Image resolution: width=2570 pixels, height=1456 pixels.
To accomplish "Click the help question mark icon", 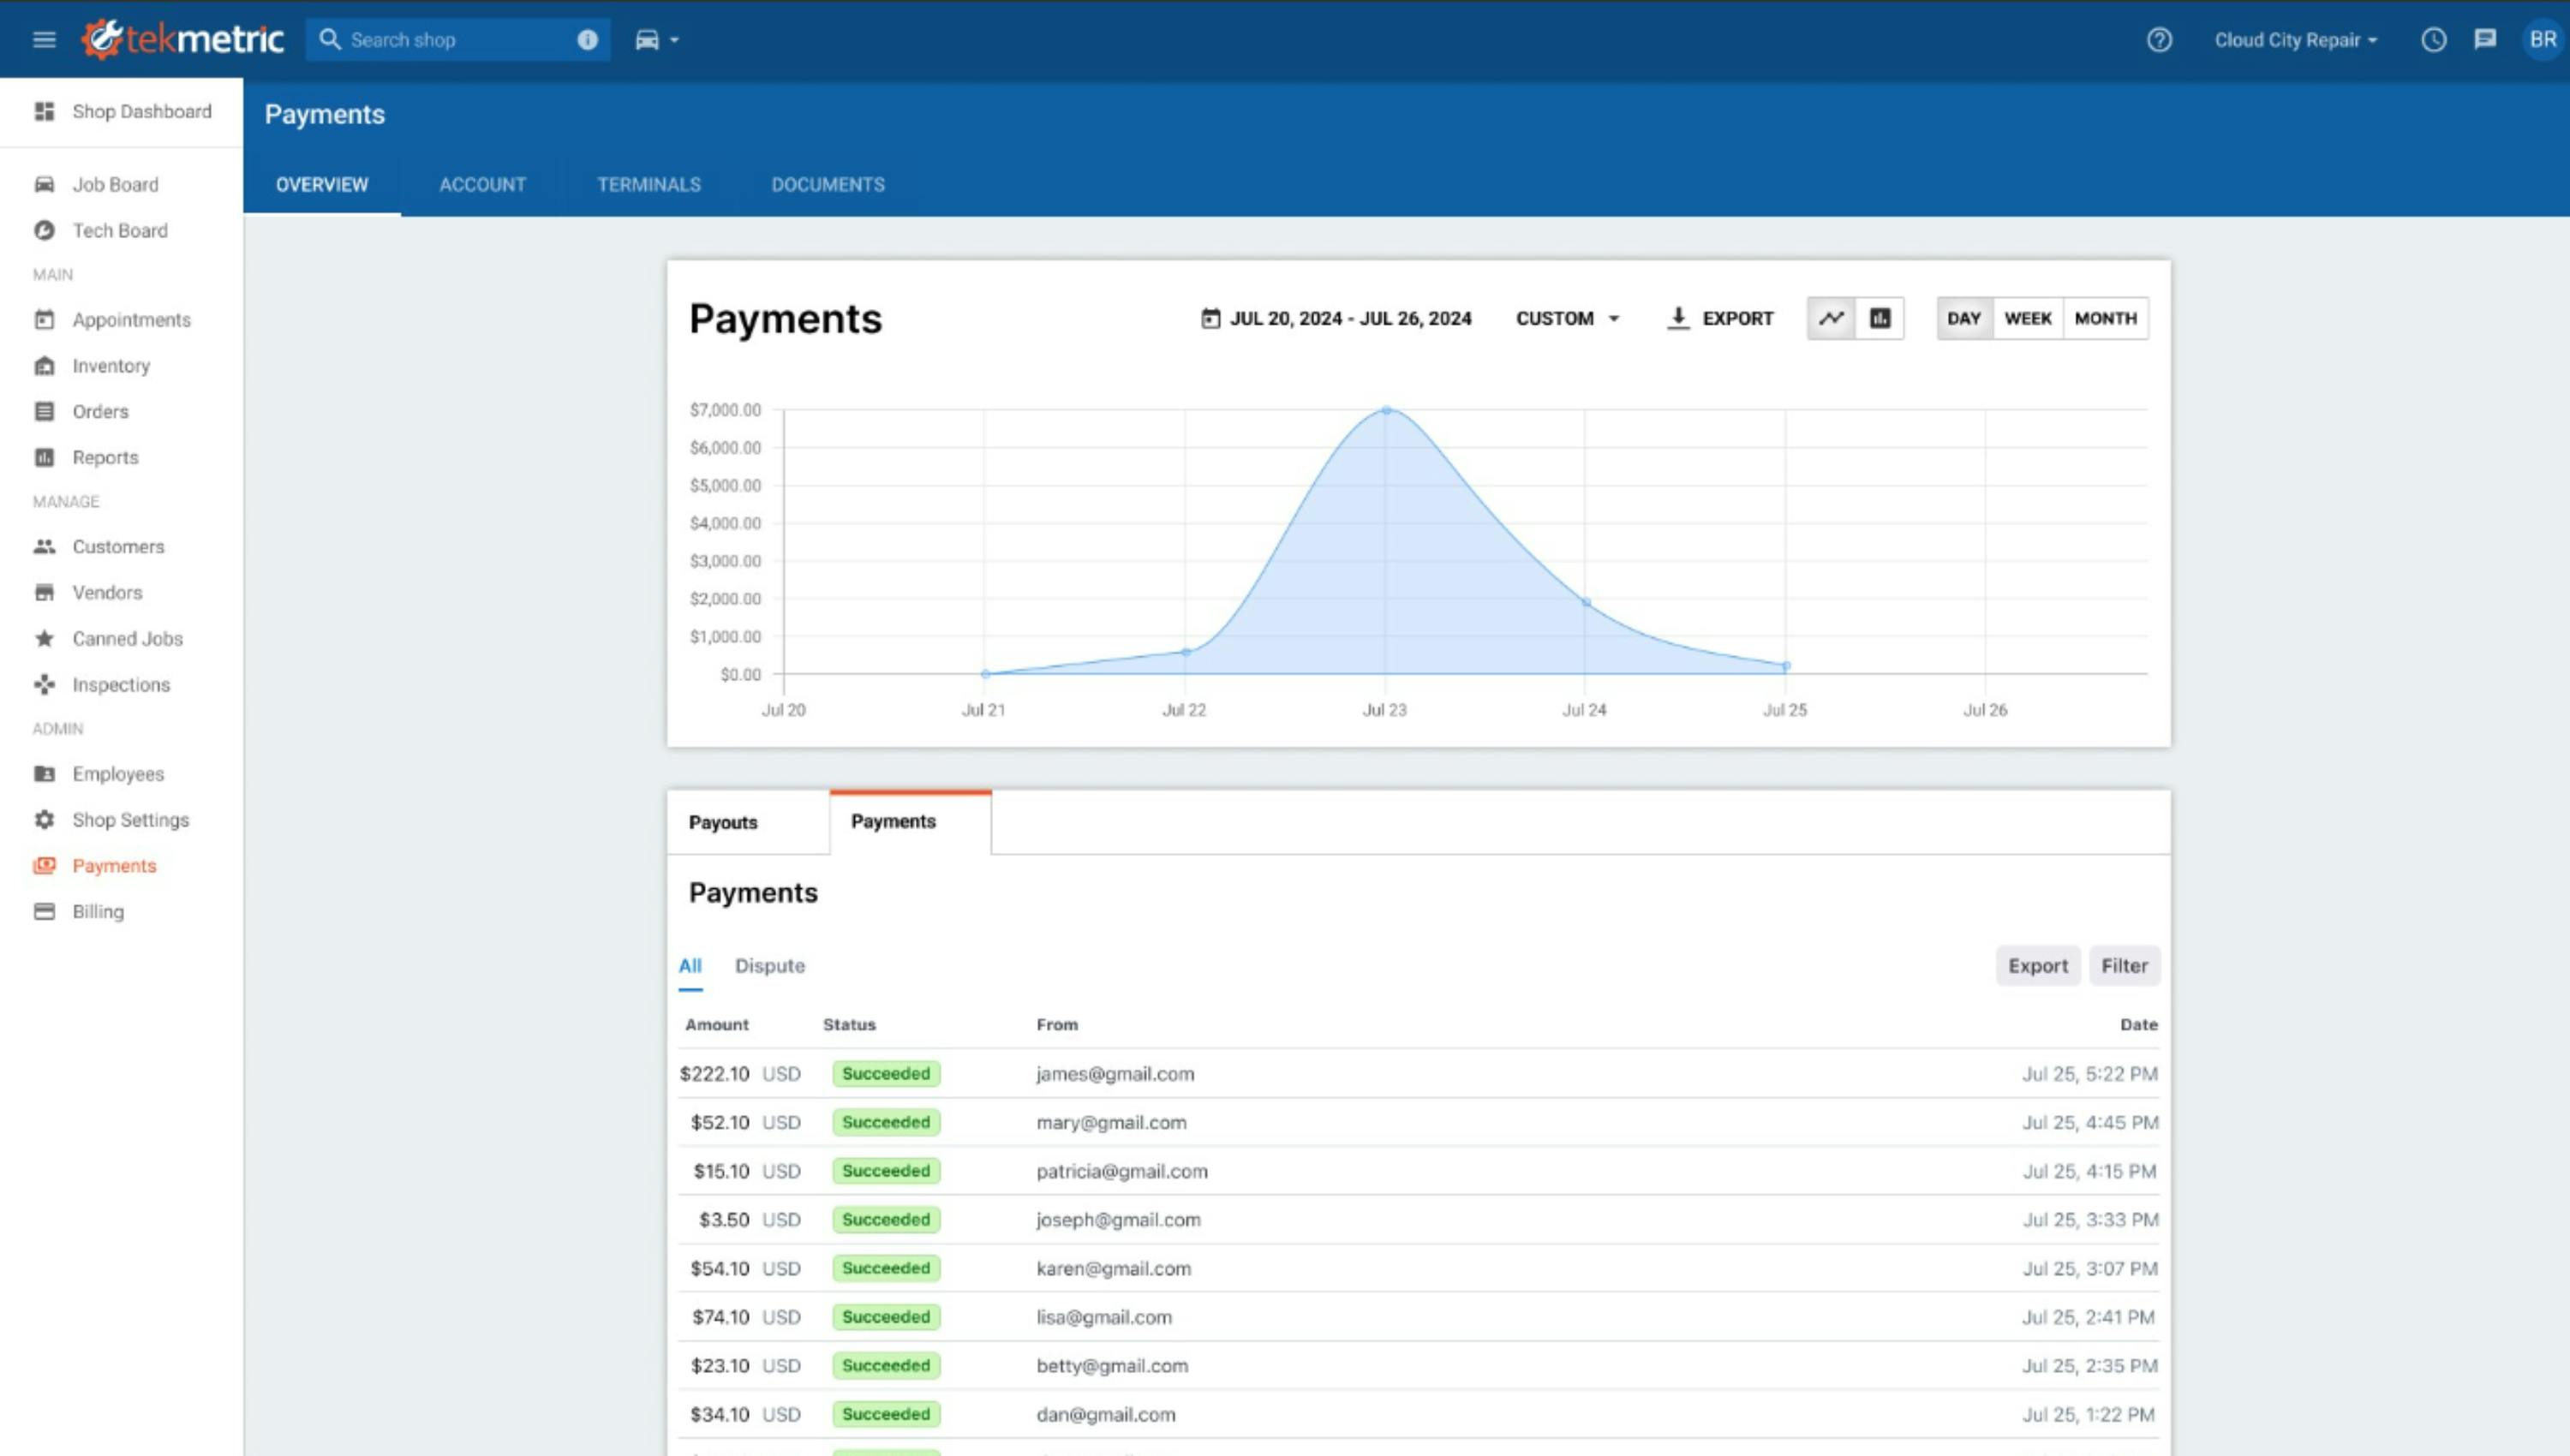I will (x=2159, y=40).
